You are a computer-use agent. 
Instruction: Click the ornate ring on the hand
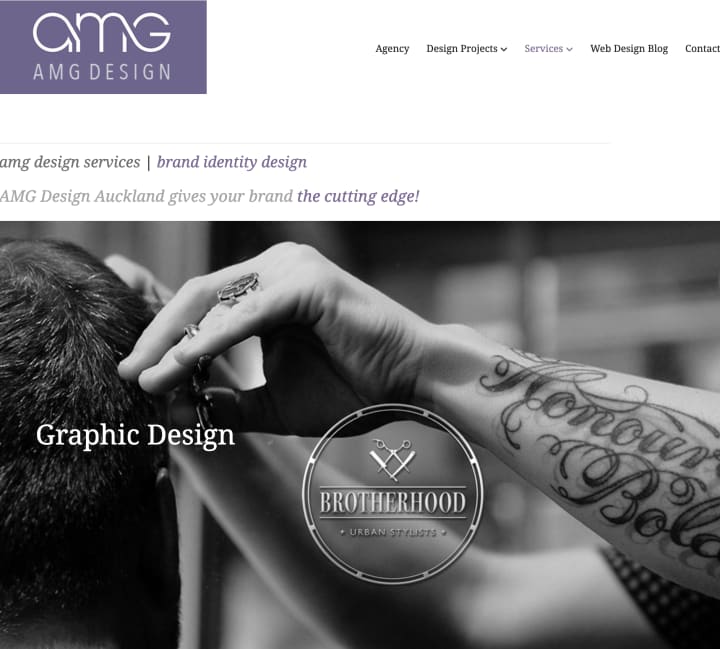[x=238, y=287]
